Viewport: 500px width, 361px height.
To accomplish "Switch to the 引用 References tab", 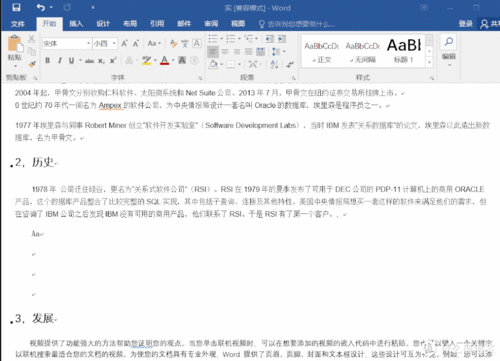I will [x=157, y=24].
